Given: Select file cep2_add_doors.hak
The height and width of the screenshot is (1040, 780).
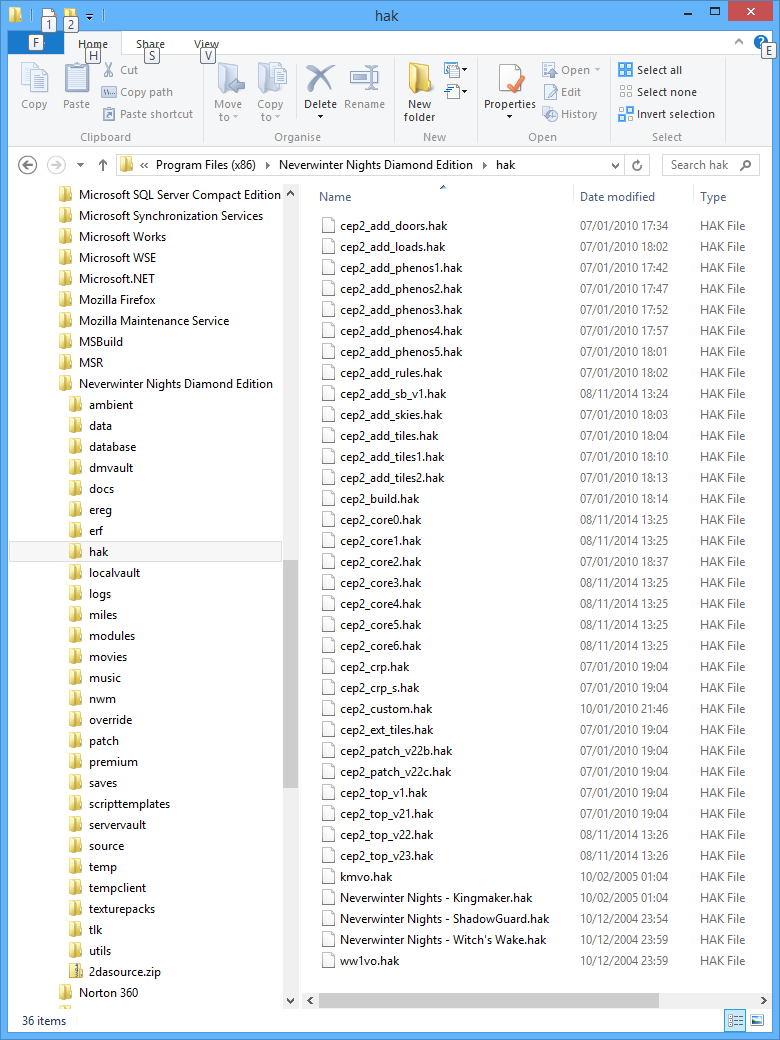Looking at the screenshot, I should [393, 226].
